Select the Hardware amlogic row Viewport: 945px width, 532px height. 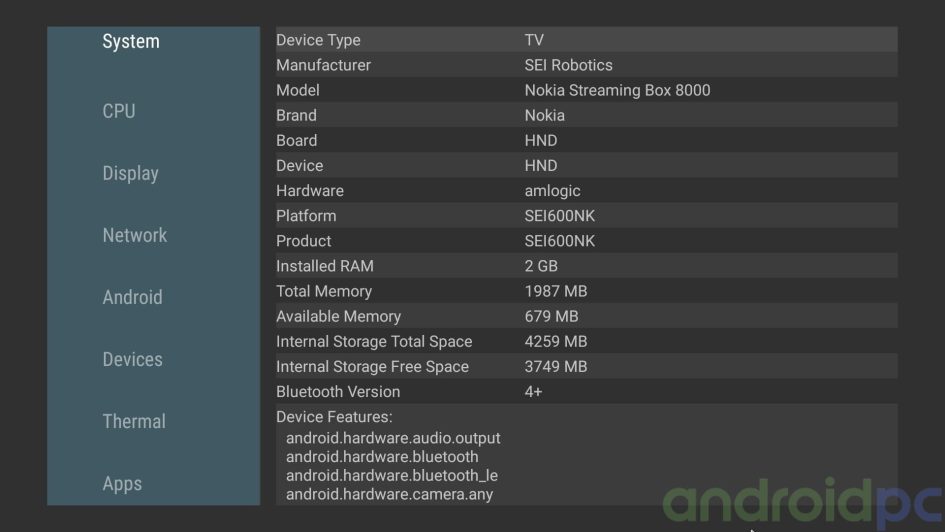[586, 190]
